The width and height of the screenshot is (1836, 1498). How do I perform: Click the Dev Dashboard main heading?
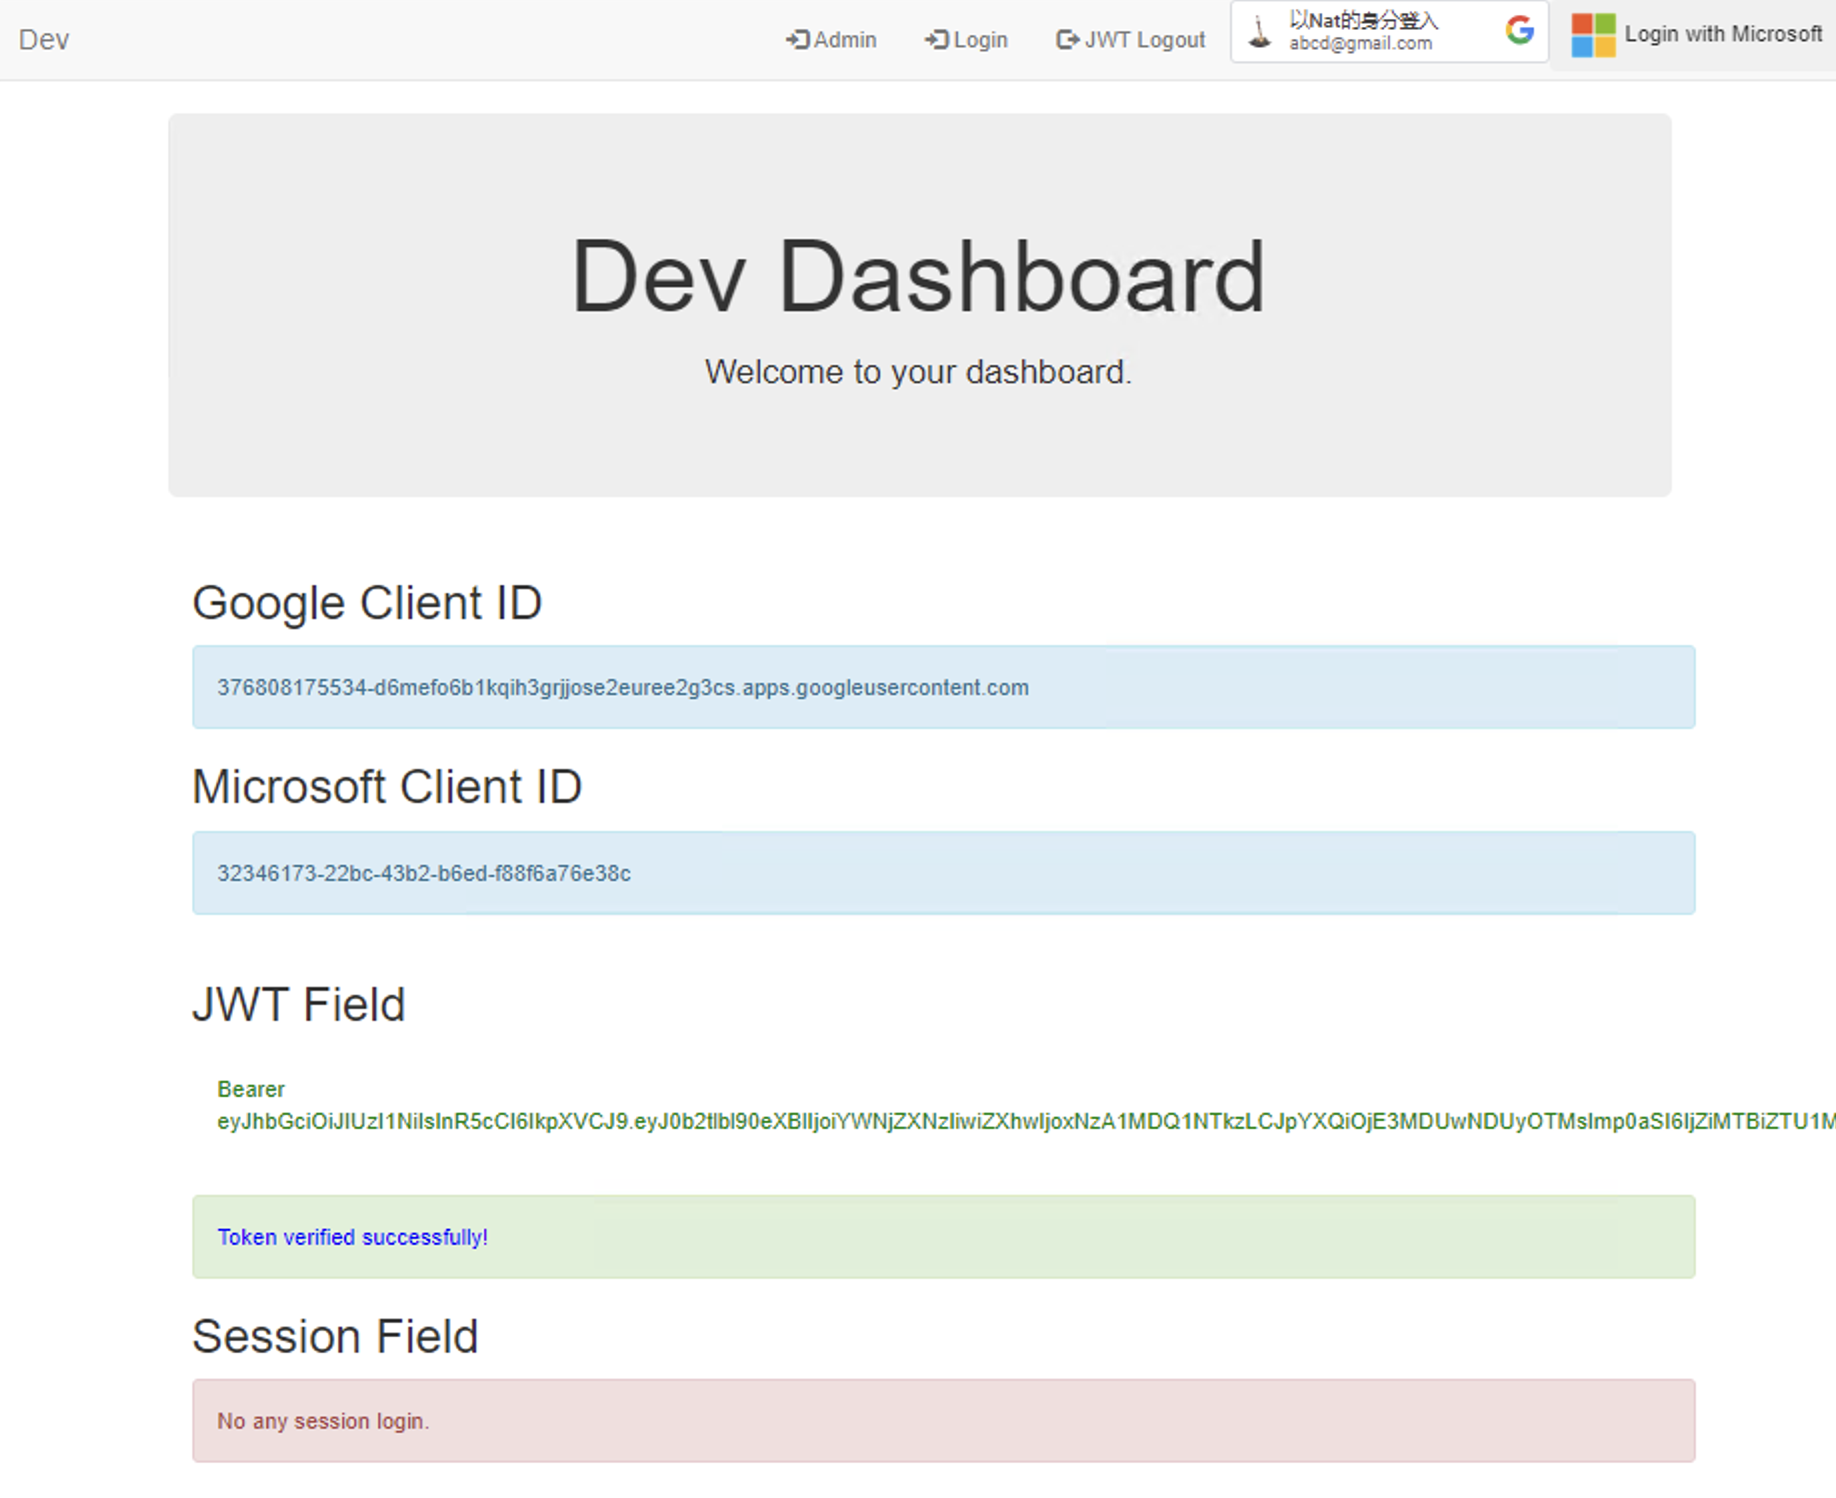tap(918, 277)
